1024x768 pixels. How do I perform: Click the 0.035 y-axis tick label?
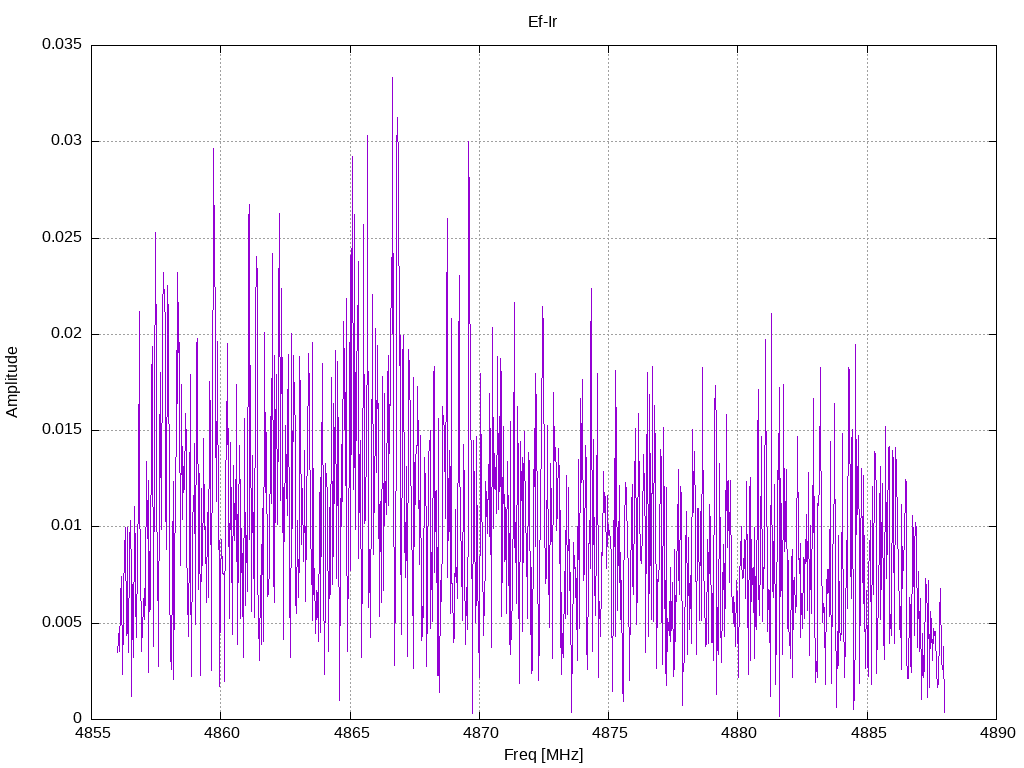[x=62, y=44]
